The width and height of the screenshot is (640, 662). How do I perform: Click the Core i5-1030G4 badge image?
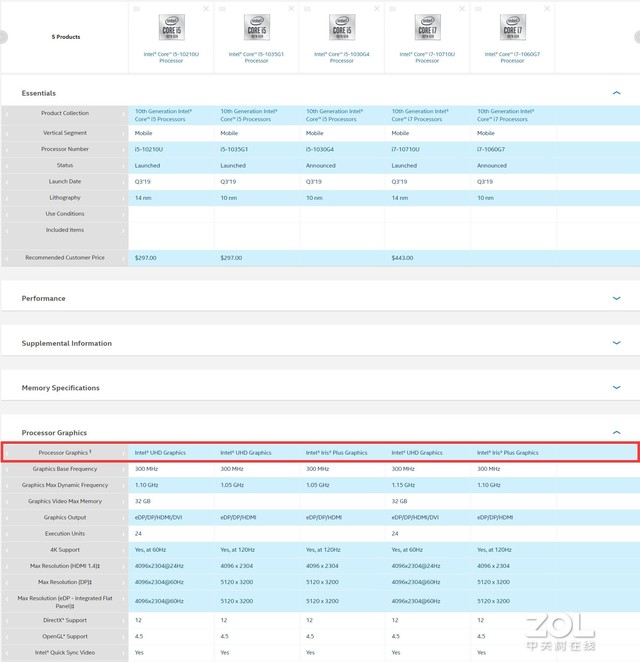coord(342,28)
